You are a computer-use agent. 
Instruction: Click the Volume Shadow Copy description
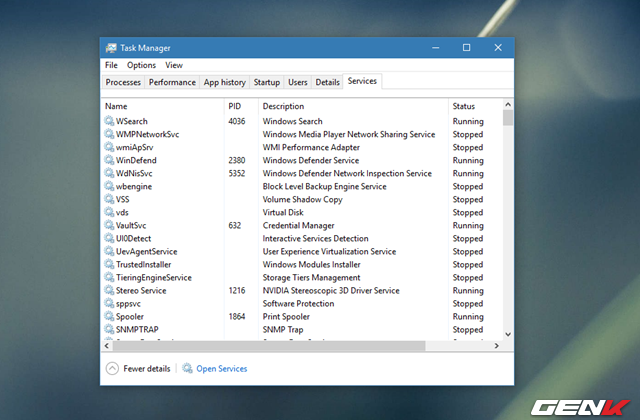302,200
